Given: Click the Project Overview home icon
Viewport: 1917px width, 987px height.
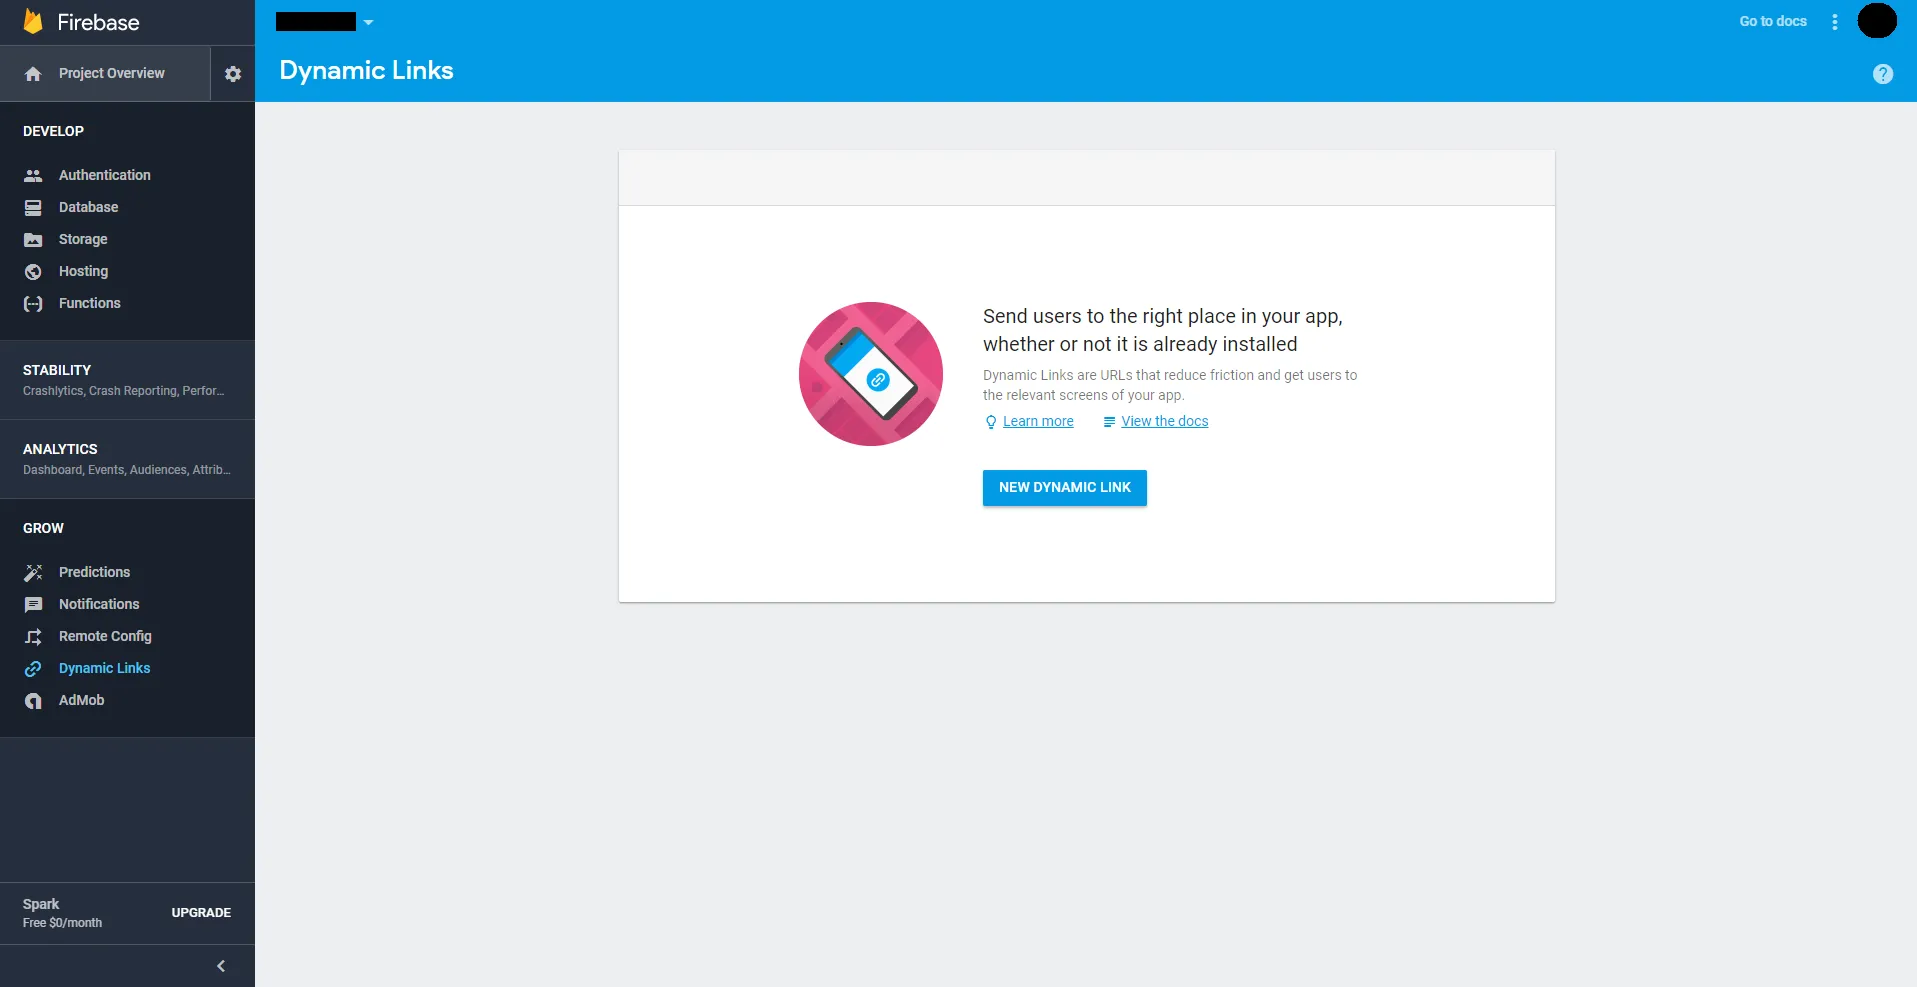Looking at the screenshot, I should [x=33, y=74].
